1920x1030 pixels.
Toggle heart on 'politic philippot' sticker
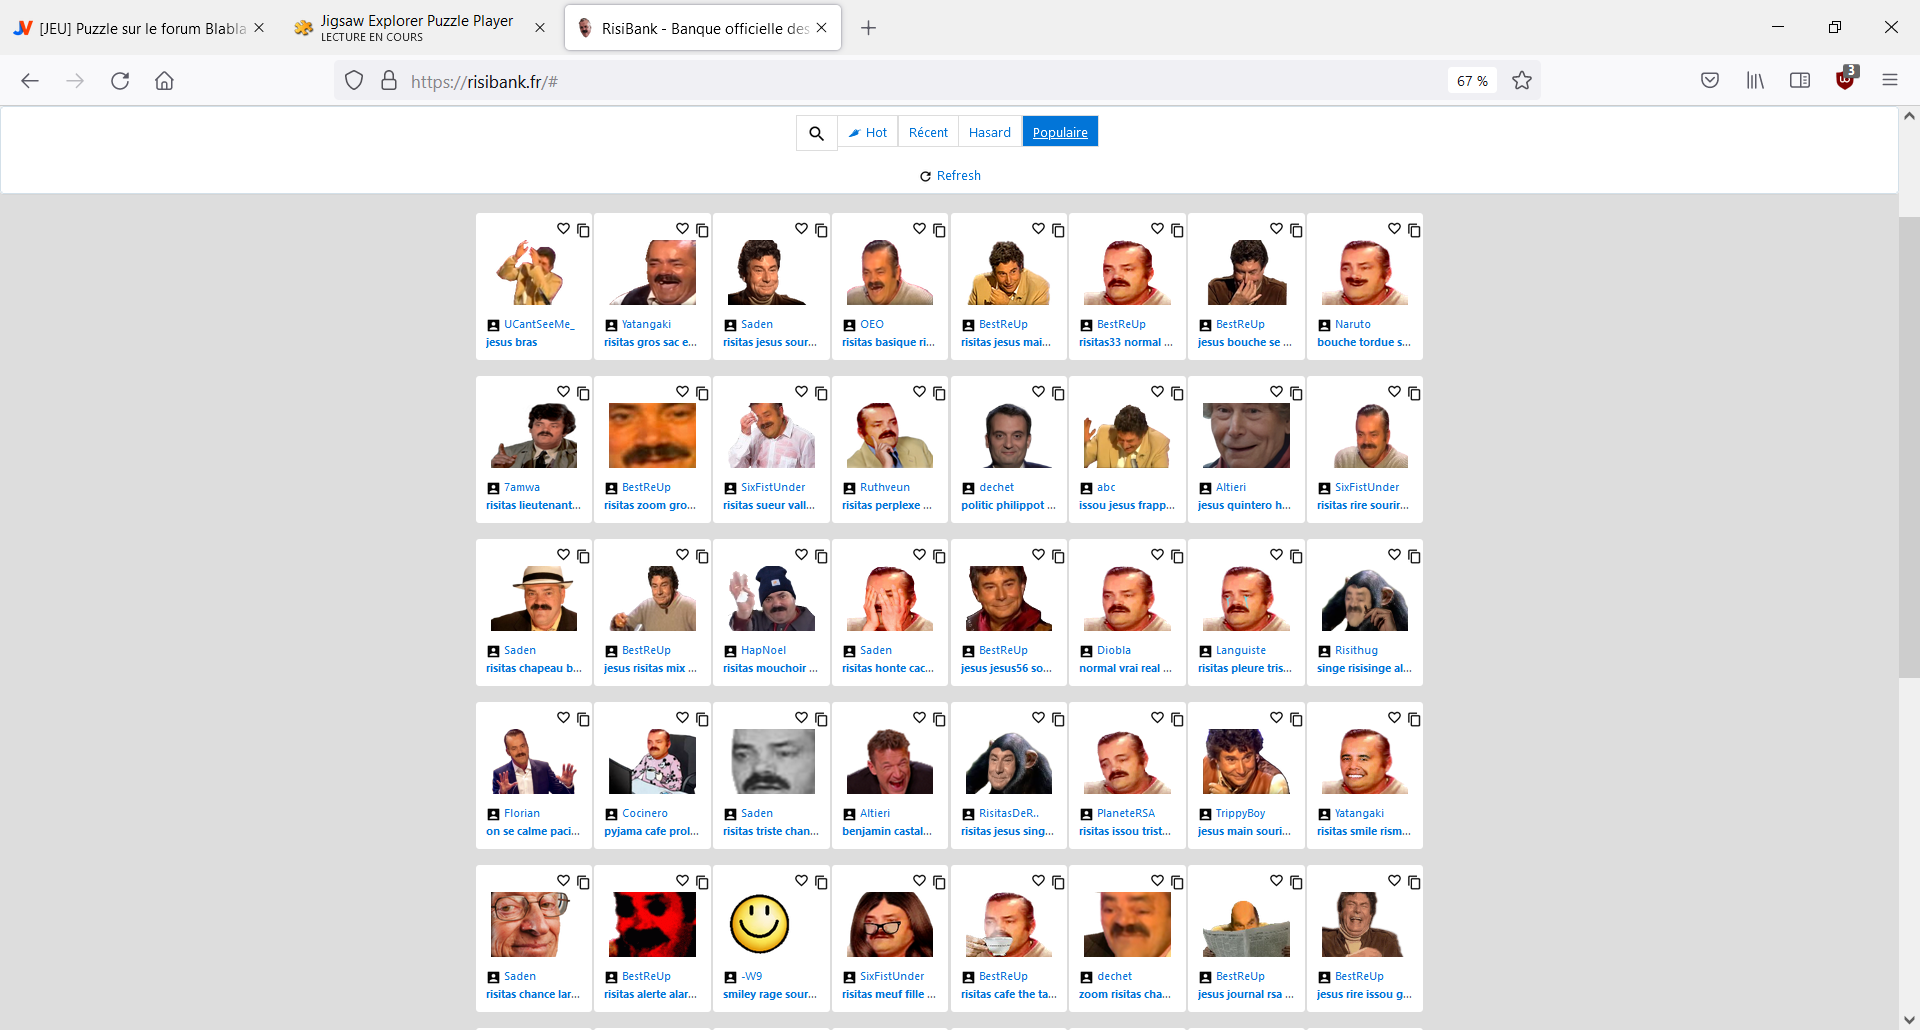coord(1038,392)
